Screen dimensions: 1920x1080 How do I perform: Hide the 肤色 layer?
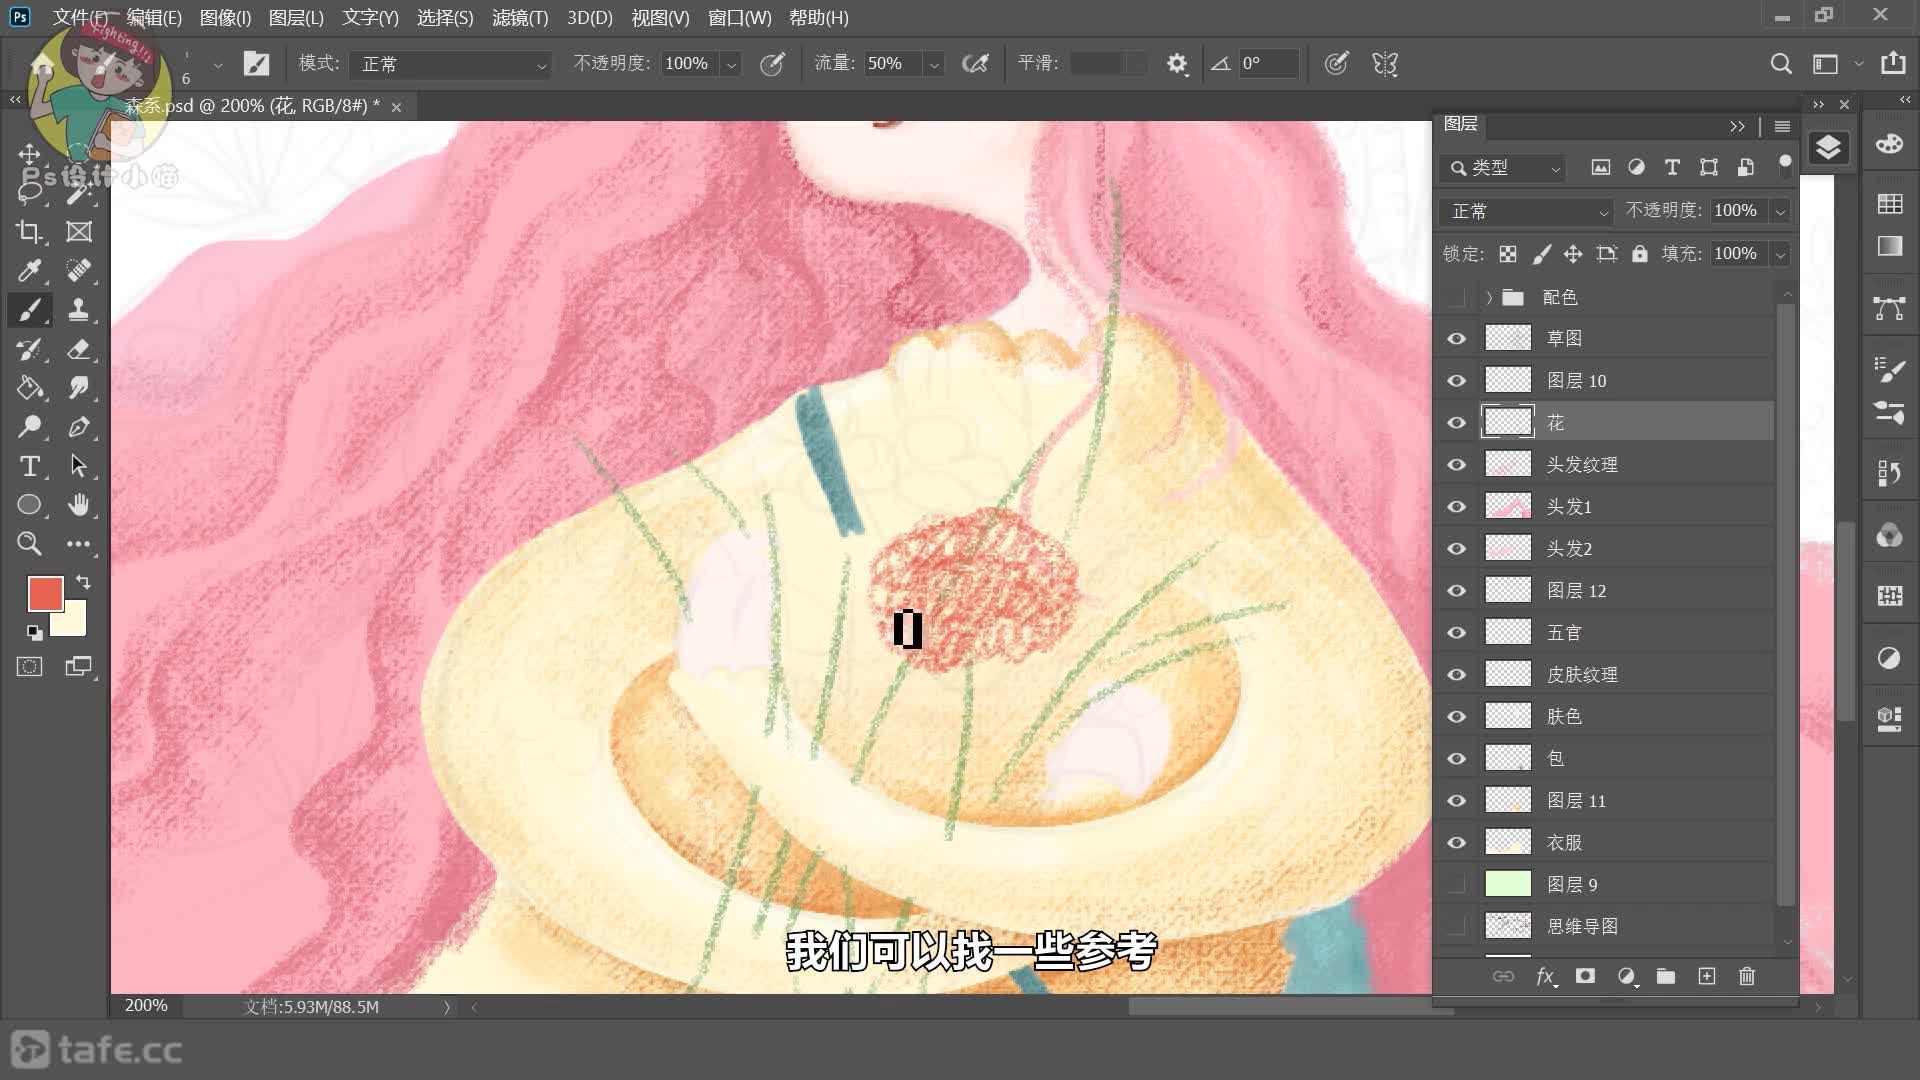tap(1456, 717)
